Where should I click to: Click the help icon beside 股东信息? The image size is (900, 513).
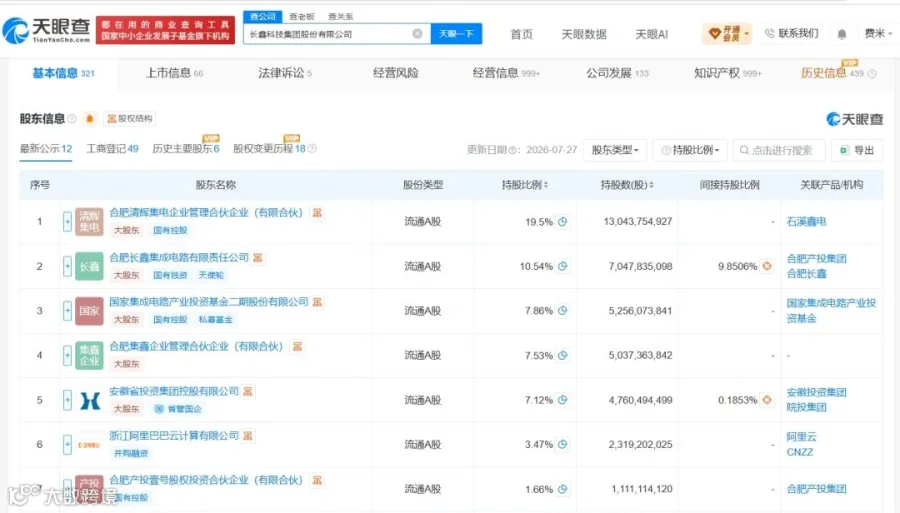click(x=72, y=119)
